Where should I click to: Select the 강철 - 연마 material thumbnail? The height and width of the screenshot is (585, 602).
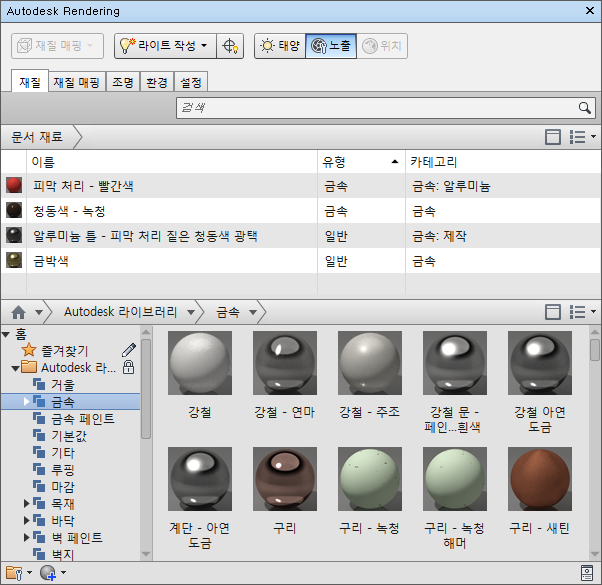click(x=285, y=363)
